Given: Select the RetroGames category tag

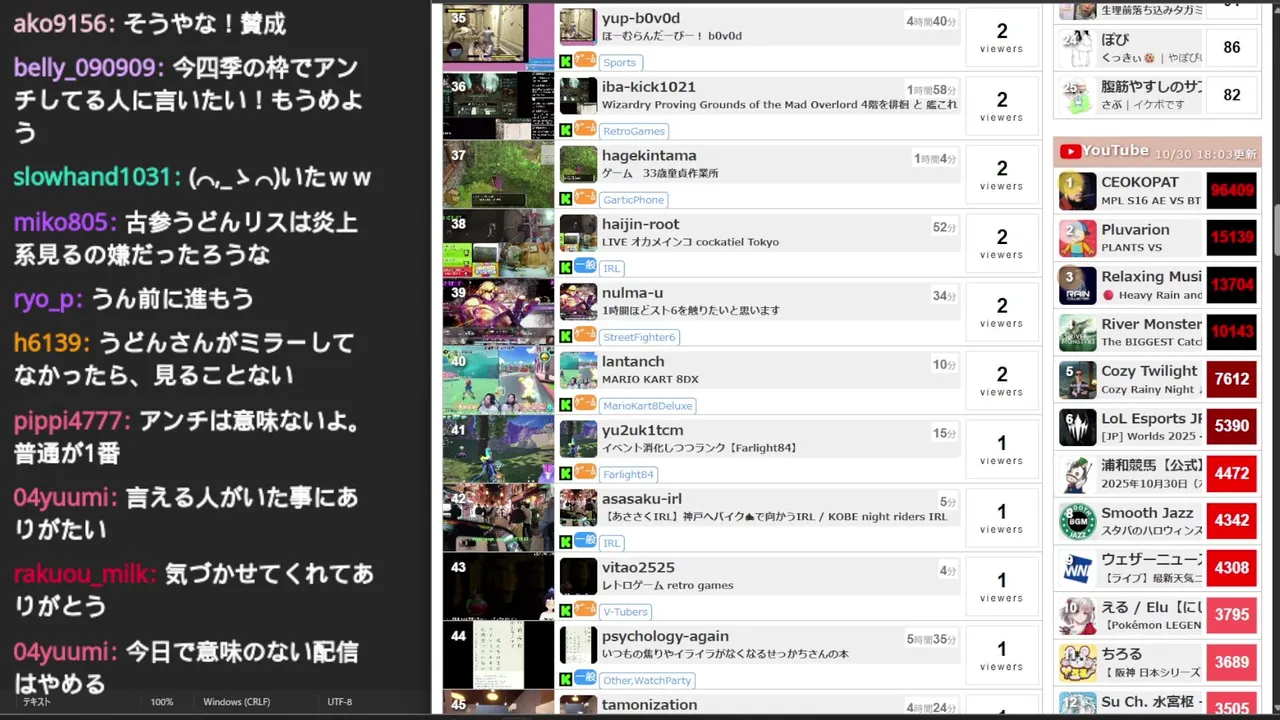Looking at the screenshot, I should 634,131.
